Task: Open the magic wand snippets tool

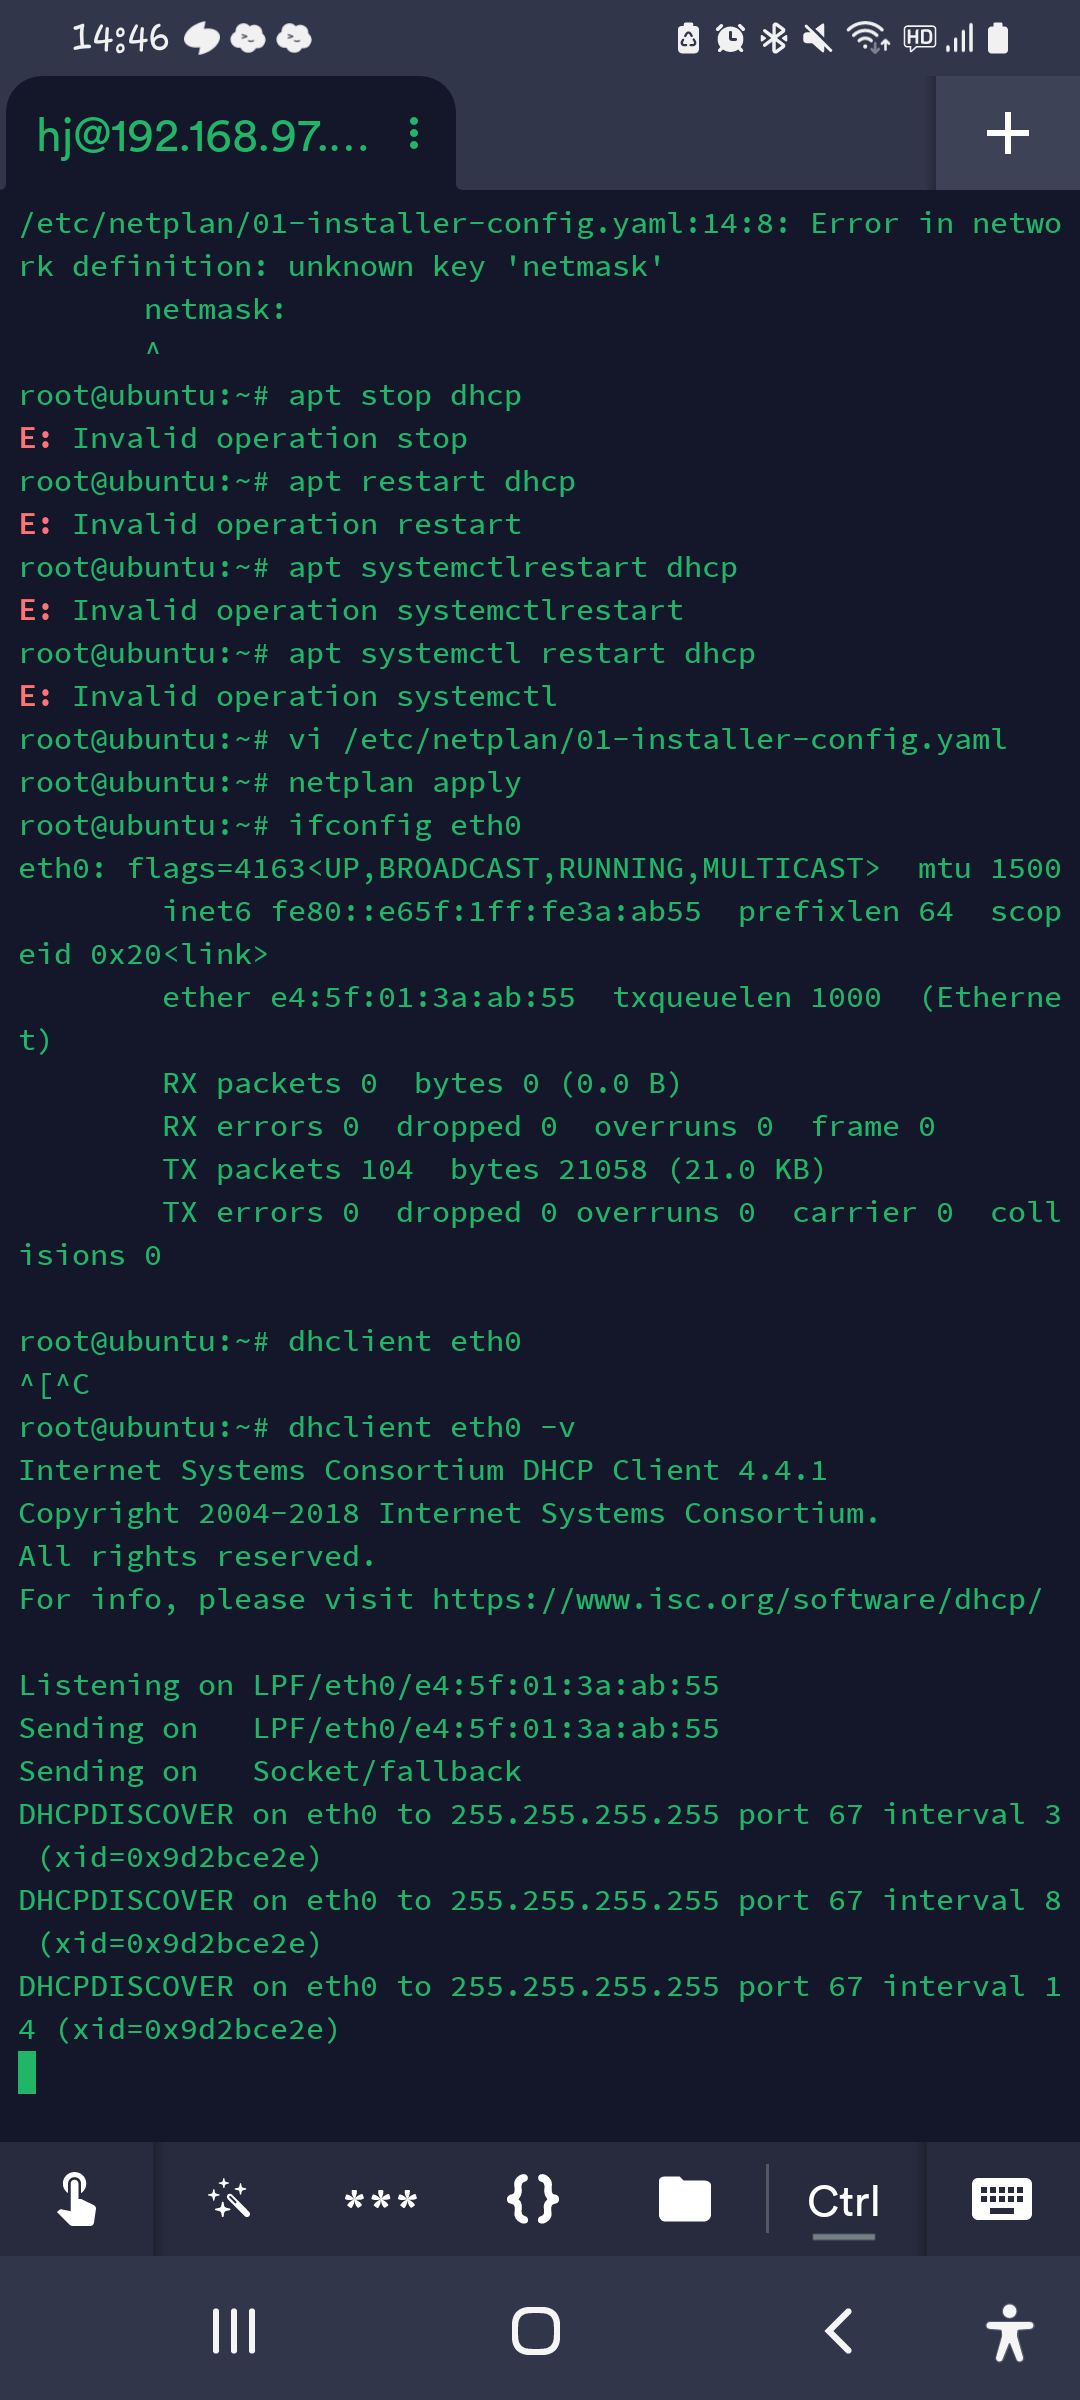Action: [229, 2199]
